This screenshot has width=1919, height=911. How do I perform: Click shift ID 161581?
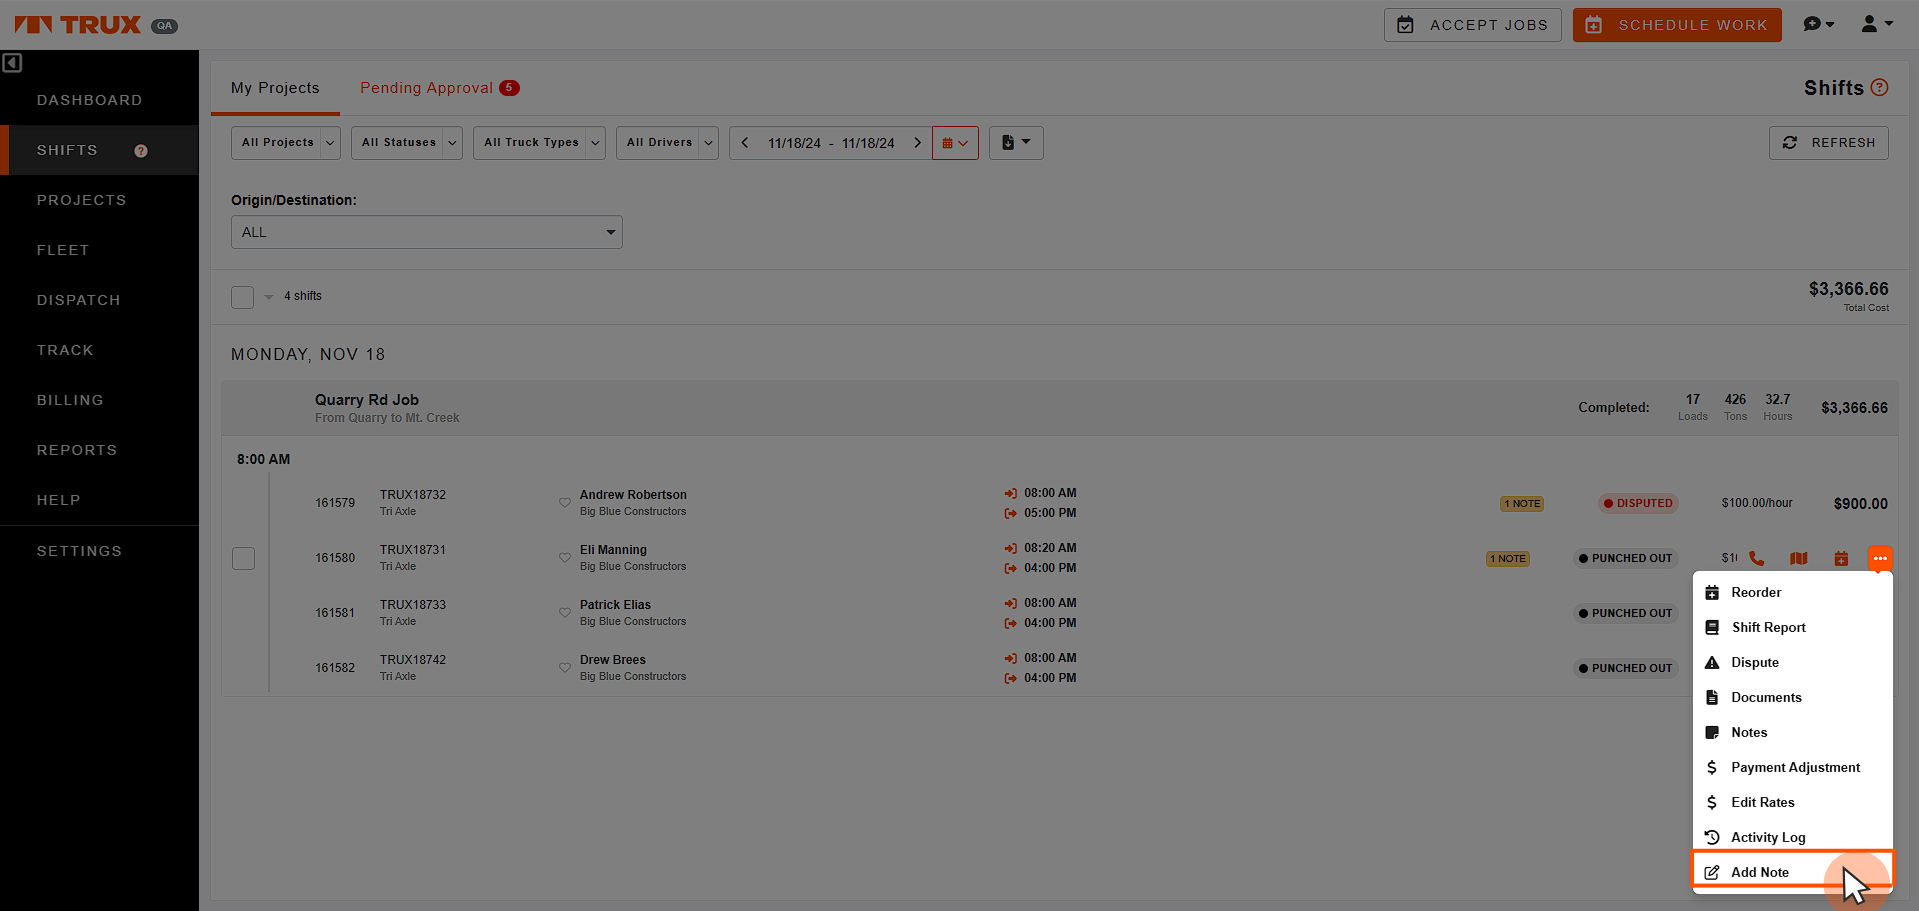point(335,613)
